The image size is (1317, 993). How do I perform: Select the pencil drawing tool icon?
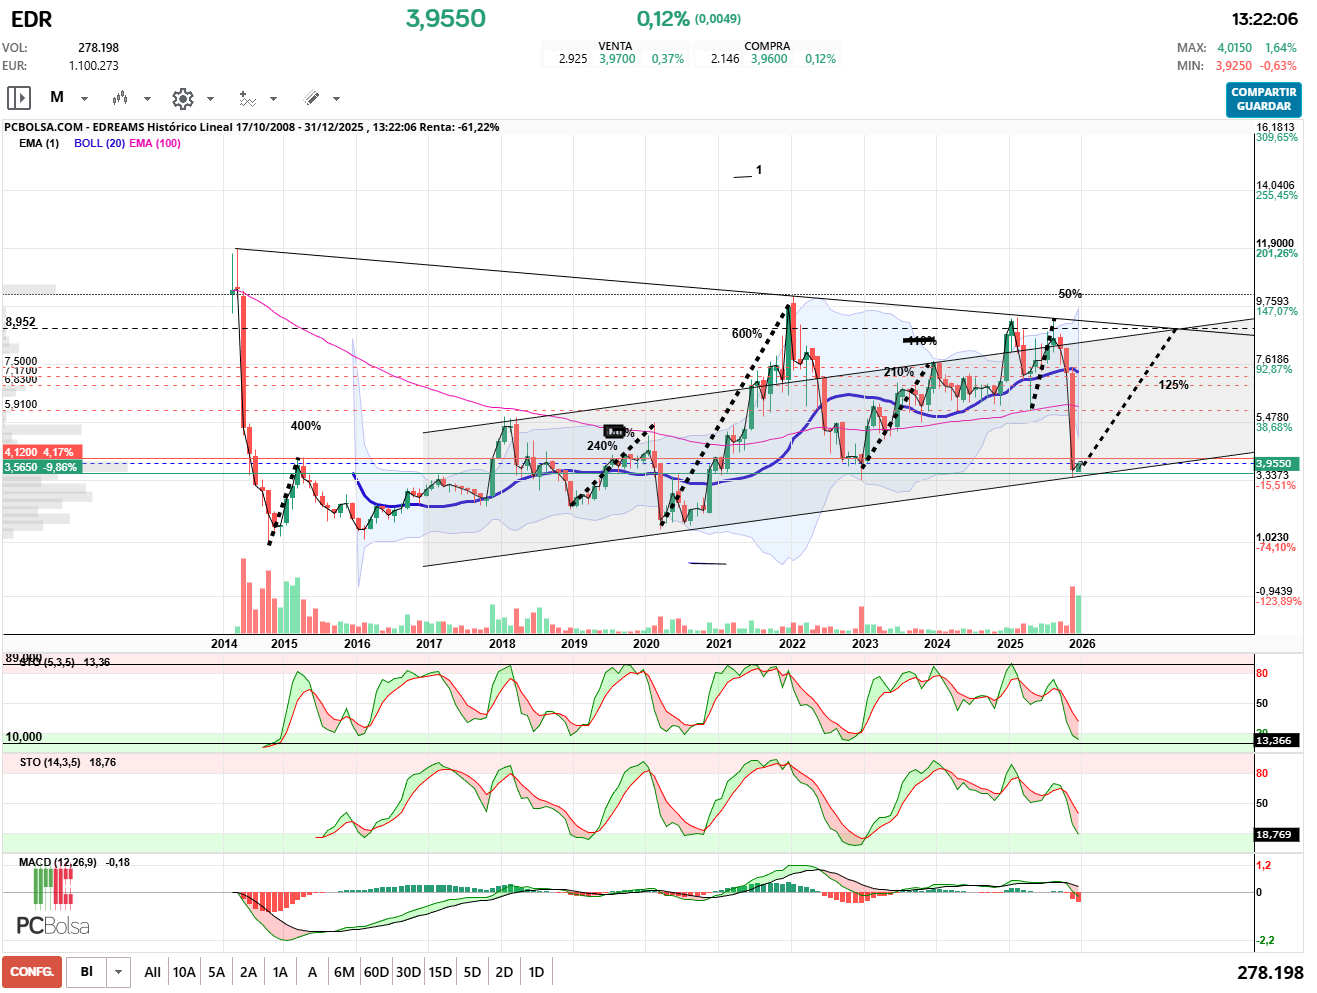311,98
